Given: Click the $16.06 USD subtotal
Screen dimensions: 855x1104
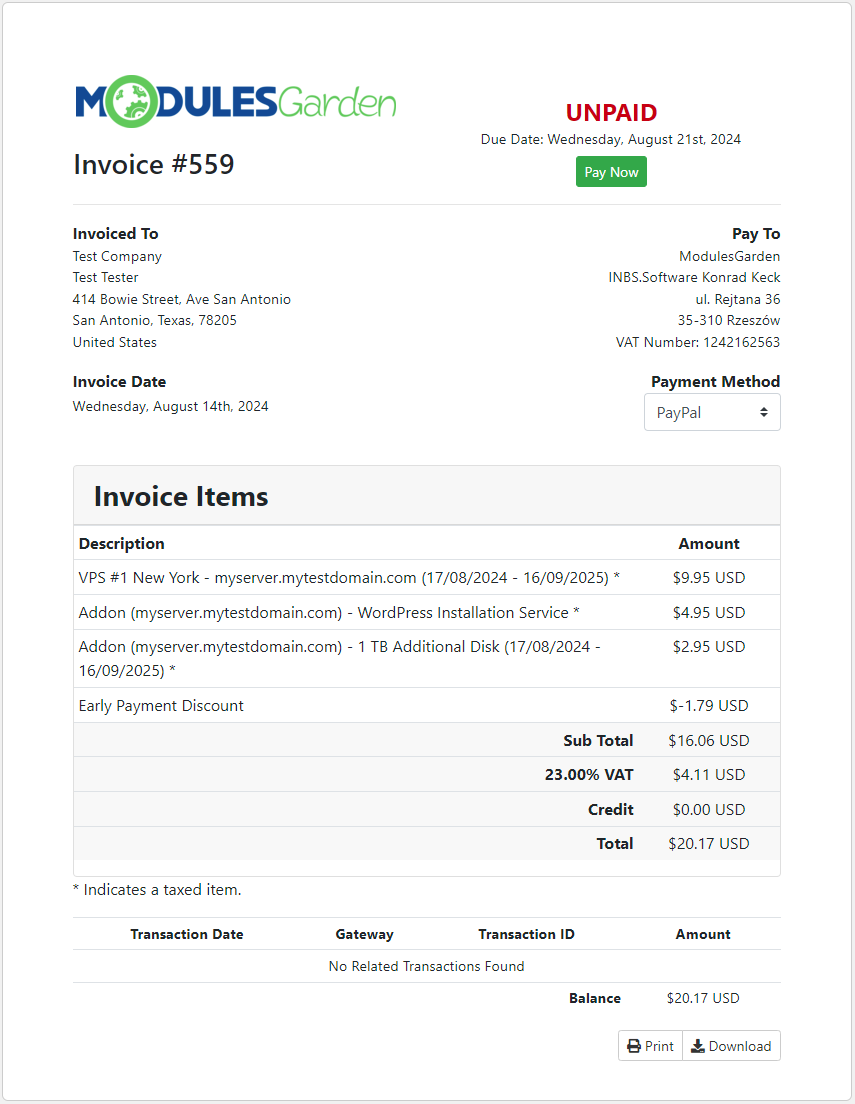Looking at the screenshot, I should (709, 741).
